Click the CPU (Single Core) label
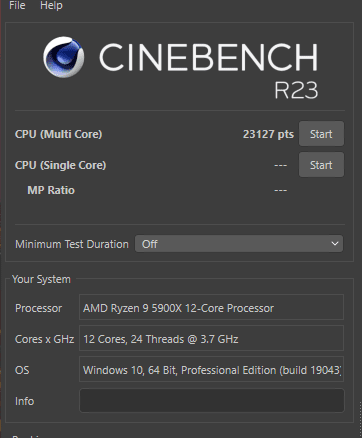 click(x=61, y=165)
